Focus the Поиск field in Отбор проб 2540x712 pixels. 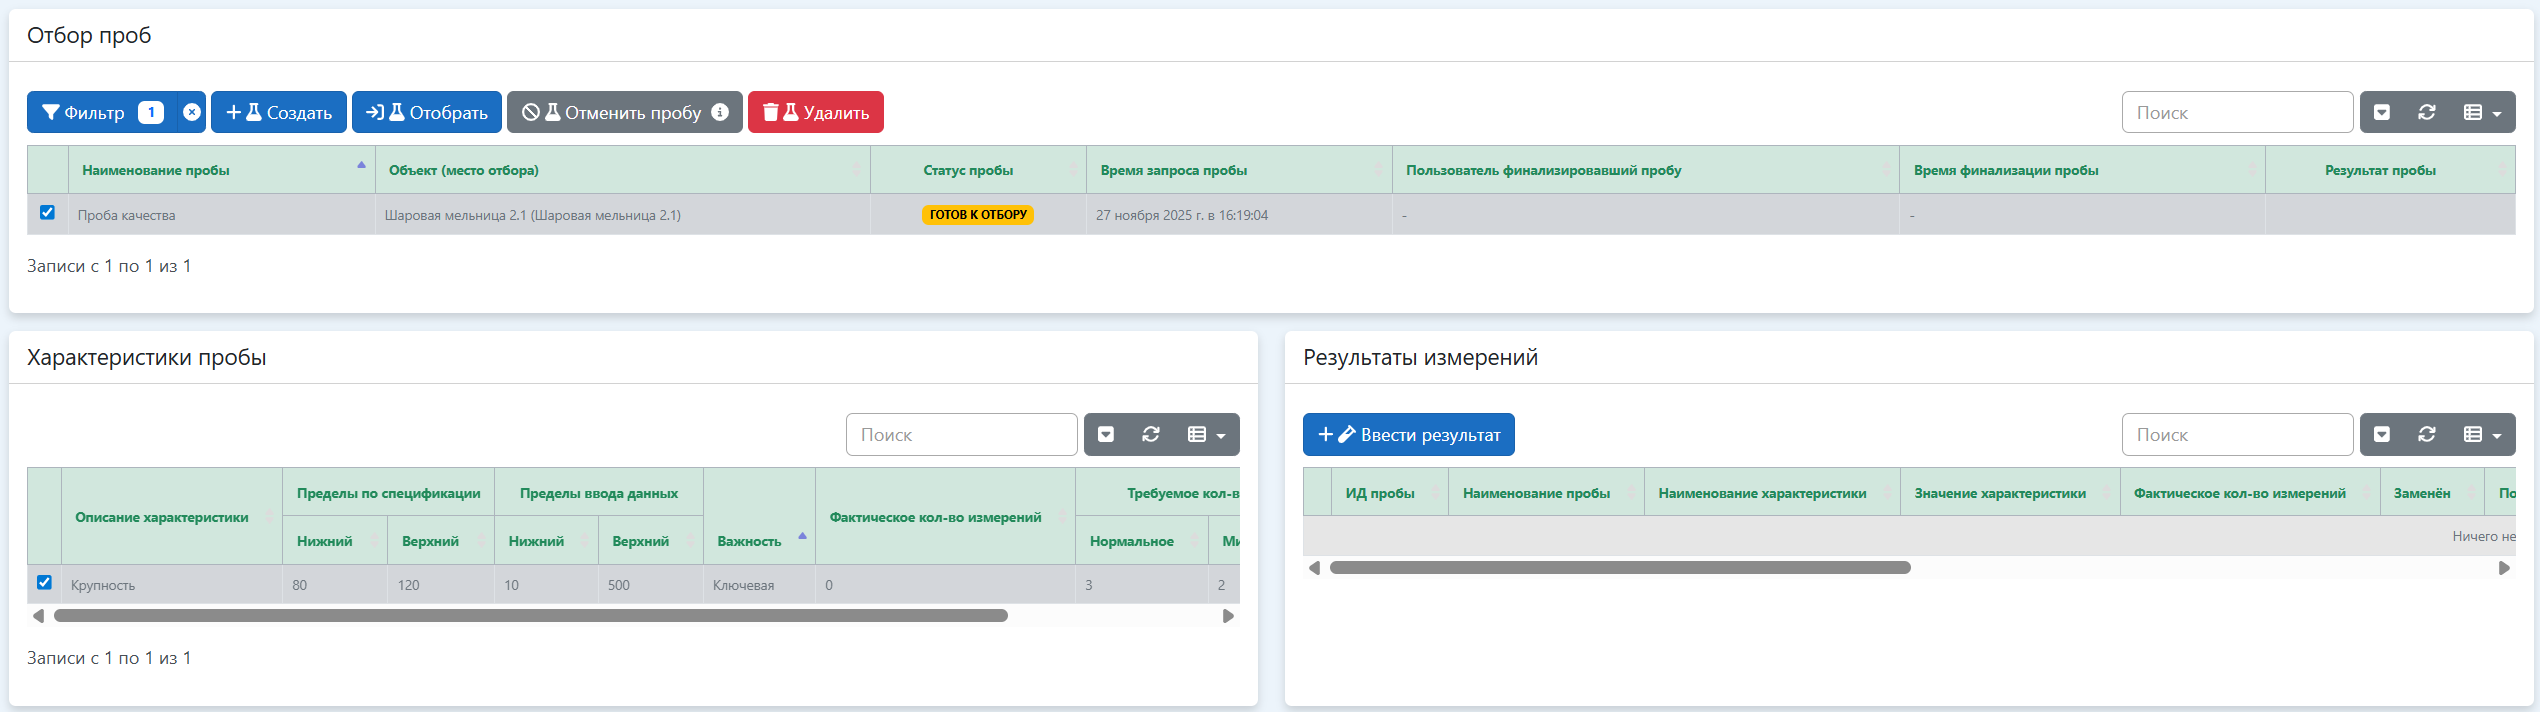2236,112
